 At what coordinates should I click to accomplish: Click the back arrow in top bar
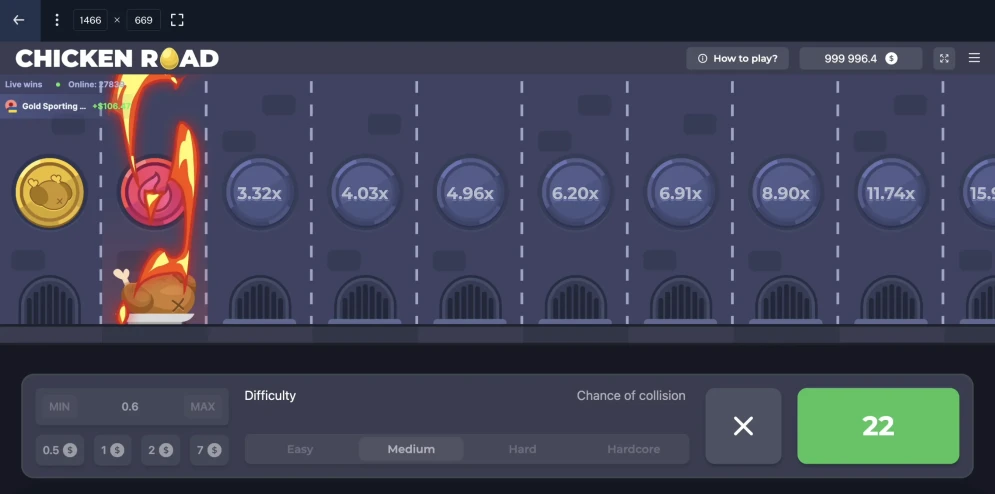click(x=19, y=20)
